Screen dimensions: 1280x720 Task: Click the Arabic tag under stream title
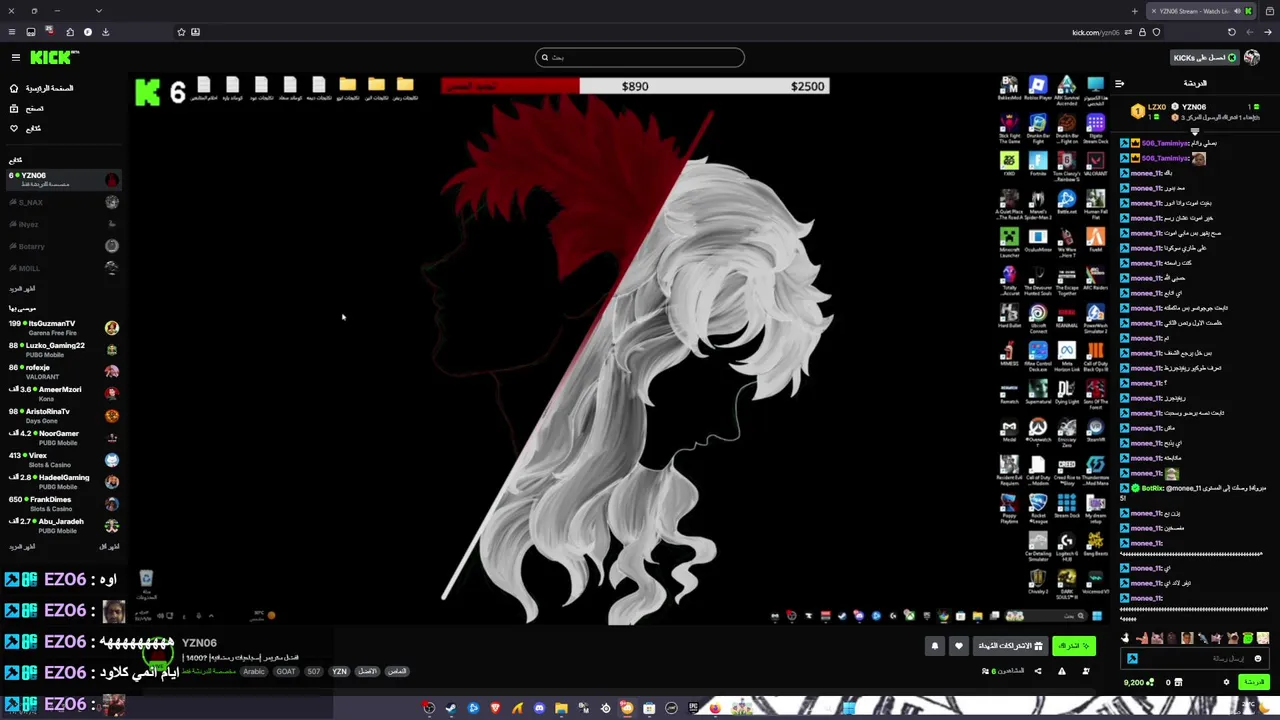(254, 672)
